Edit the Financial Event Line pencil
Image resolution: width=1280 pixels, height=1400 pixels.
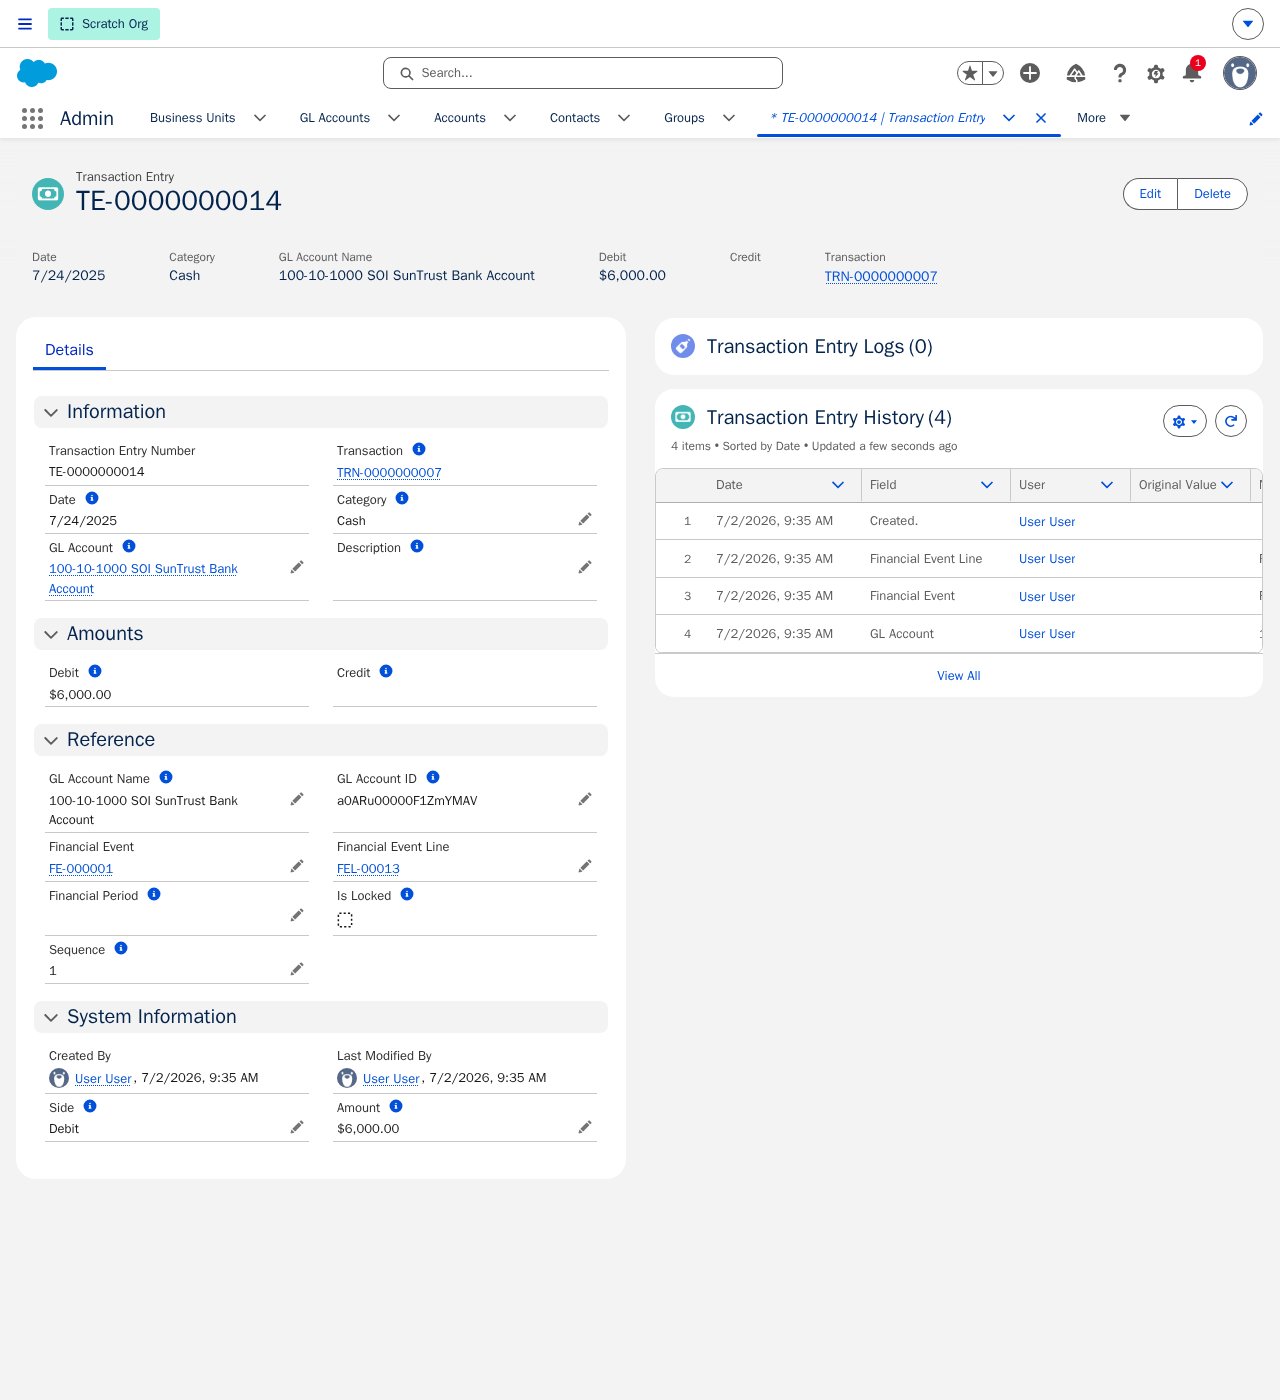click(585, 866)
